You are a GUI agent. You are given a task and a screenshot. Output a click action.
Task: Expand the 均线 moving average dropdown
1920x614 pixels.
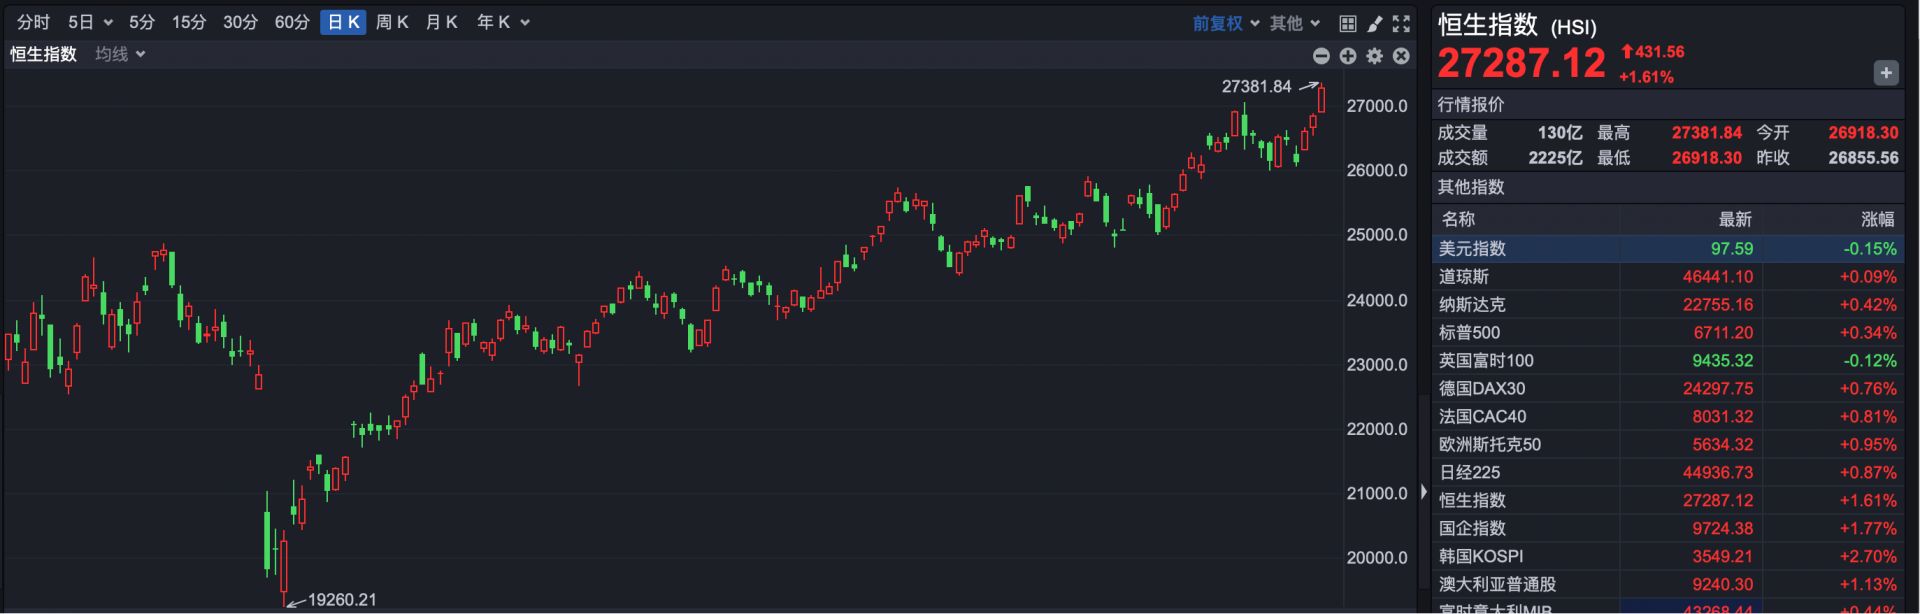click(x=120, y=54)
